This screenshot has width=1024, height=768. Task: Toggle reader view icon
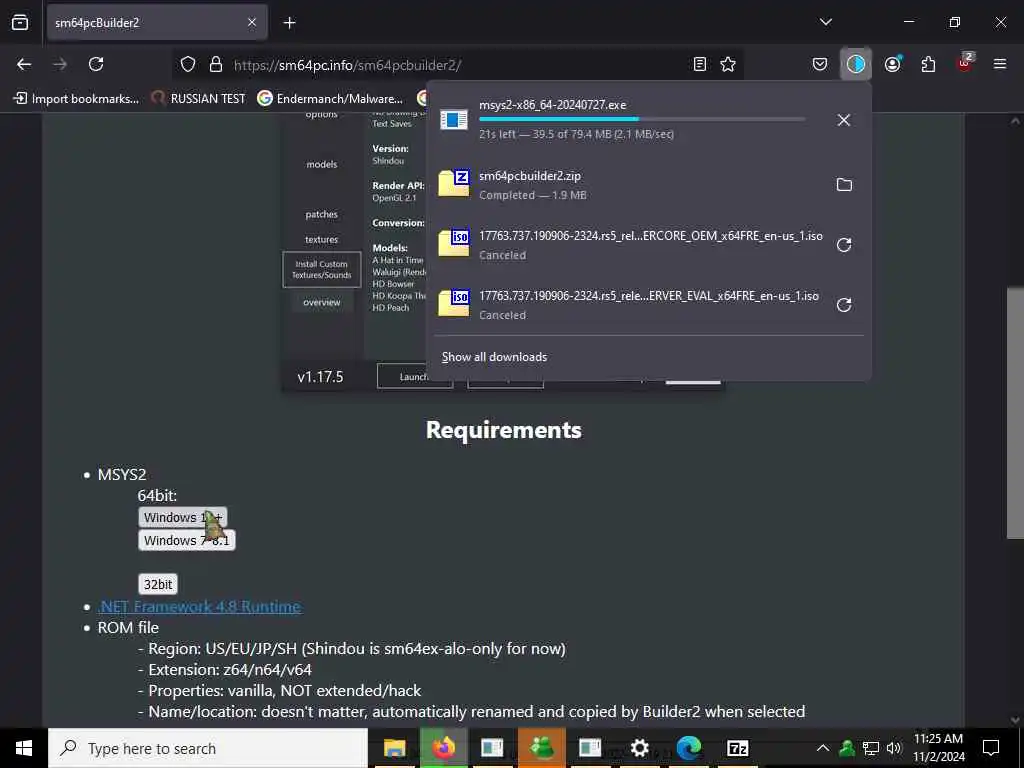[x=699, y=64]
